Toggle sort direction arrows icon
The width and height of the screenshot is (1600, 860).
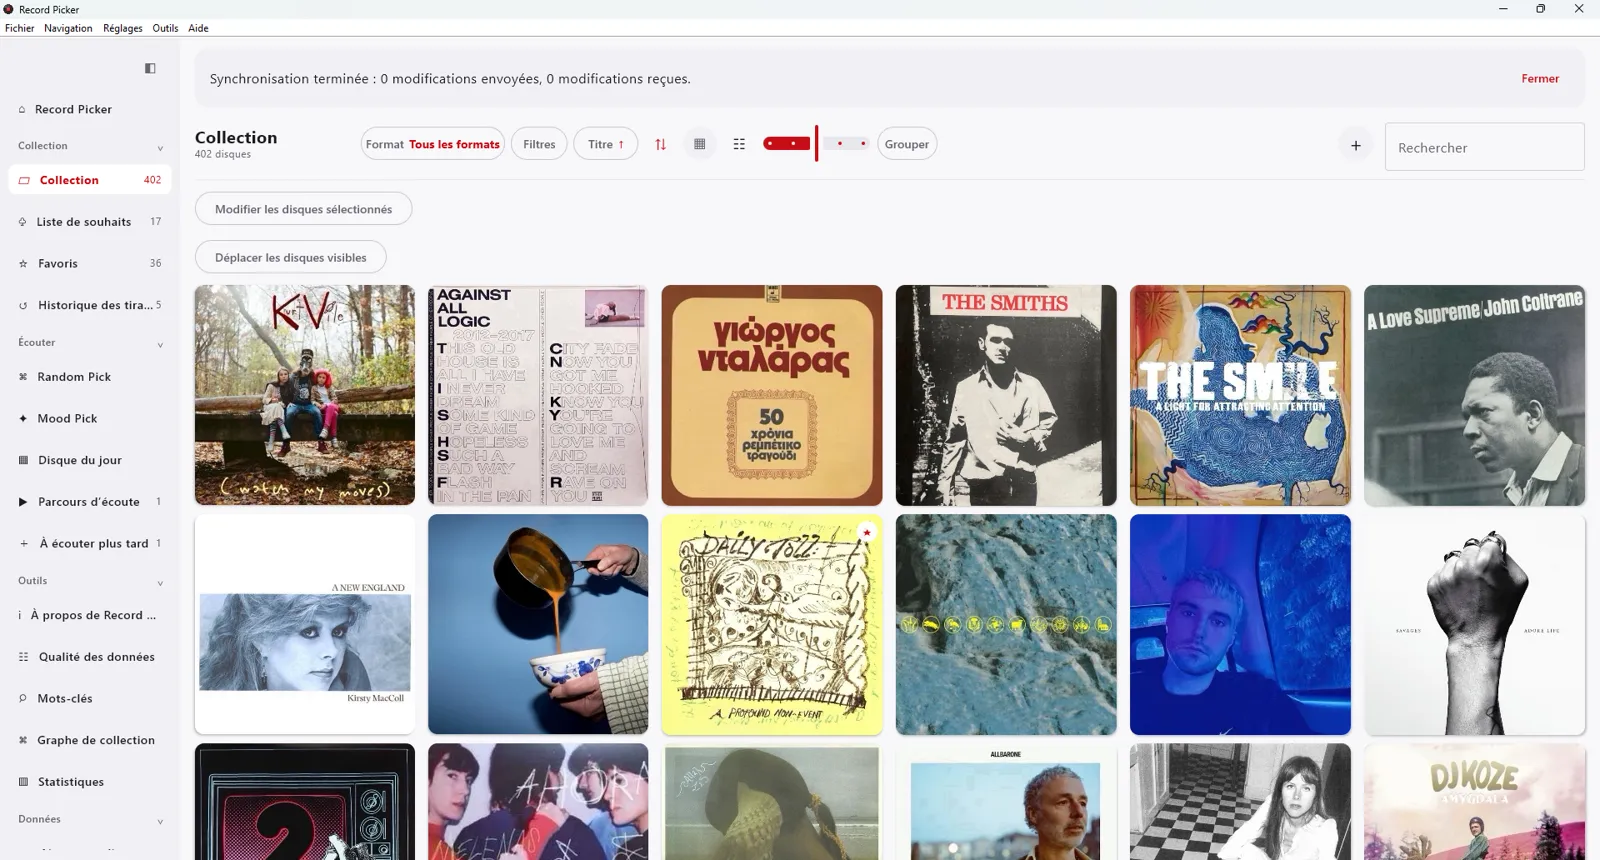[x=660, y=144]
